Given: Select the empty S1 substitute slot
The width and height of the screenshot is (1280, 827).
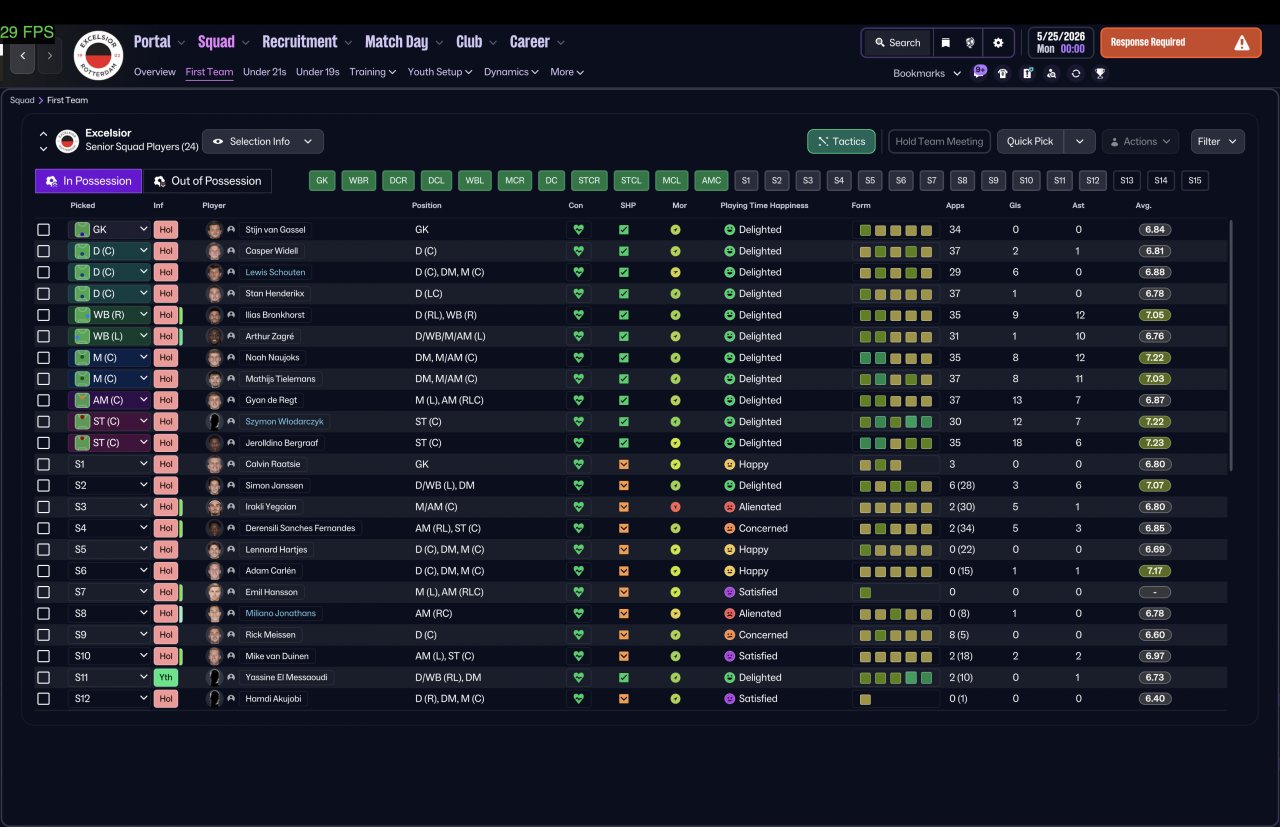Looking at the screenshot, I should [x=745, y=181].
